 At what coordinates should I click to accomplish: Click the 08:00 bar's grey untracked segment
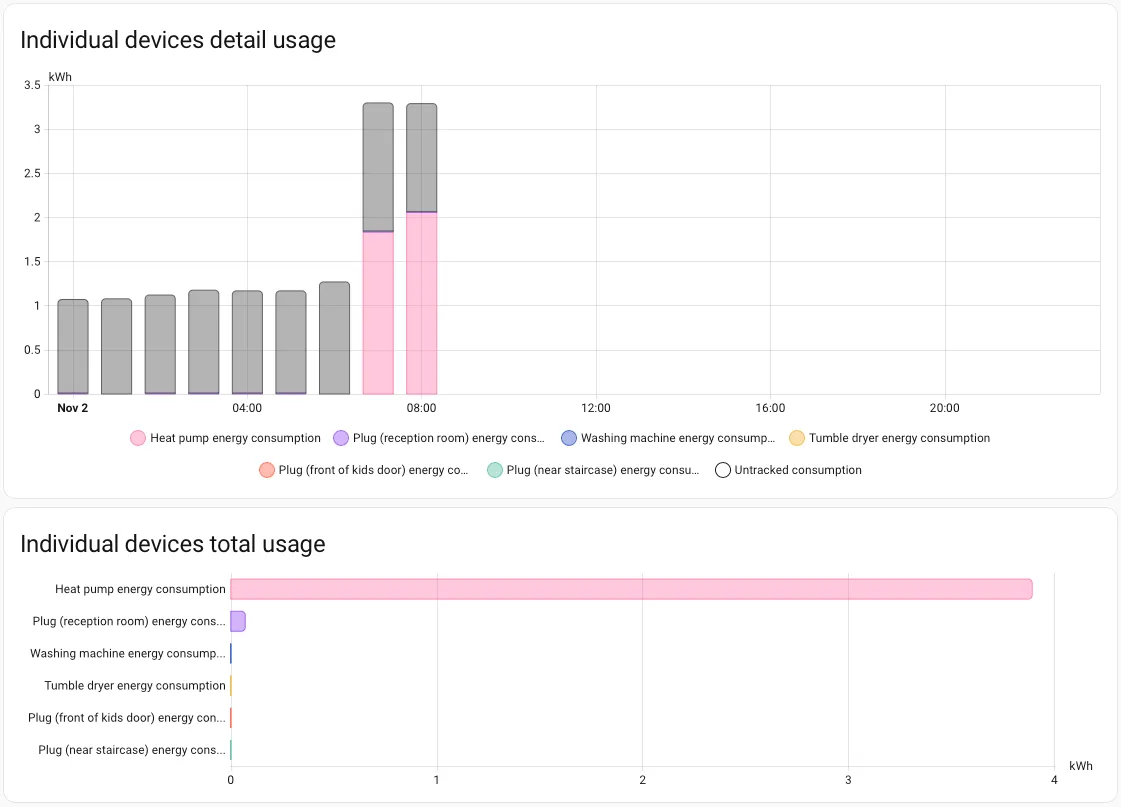click(422, 157)
